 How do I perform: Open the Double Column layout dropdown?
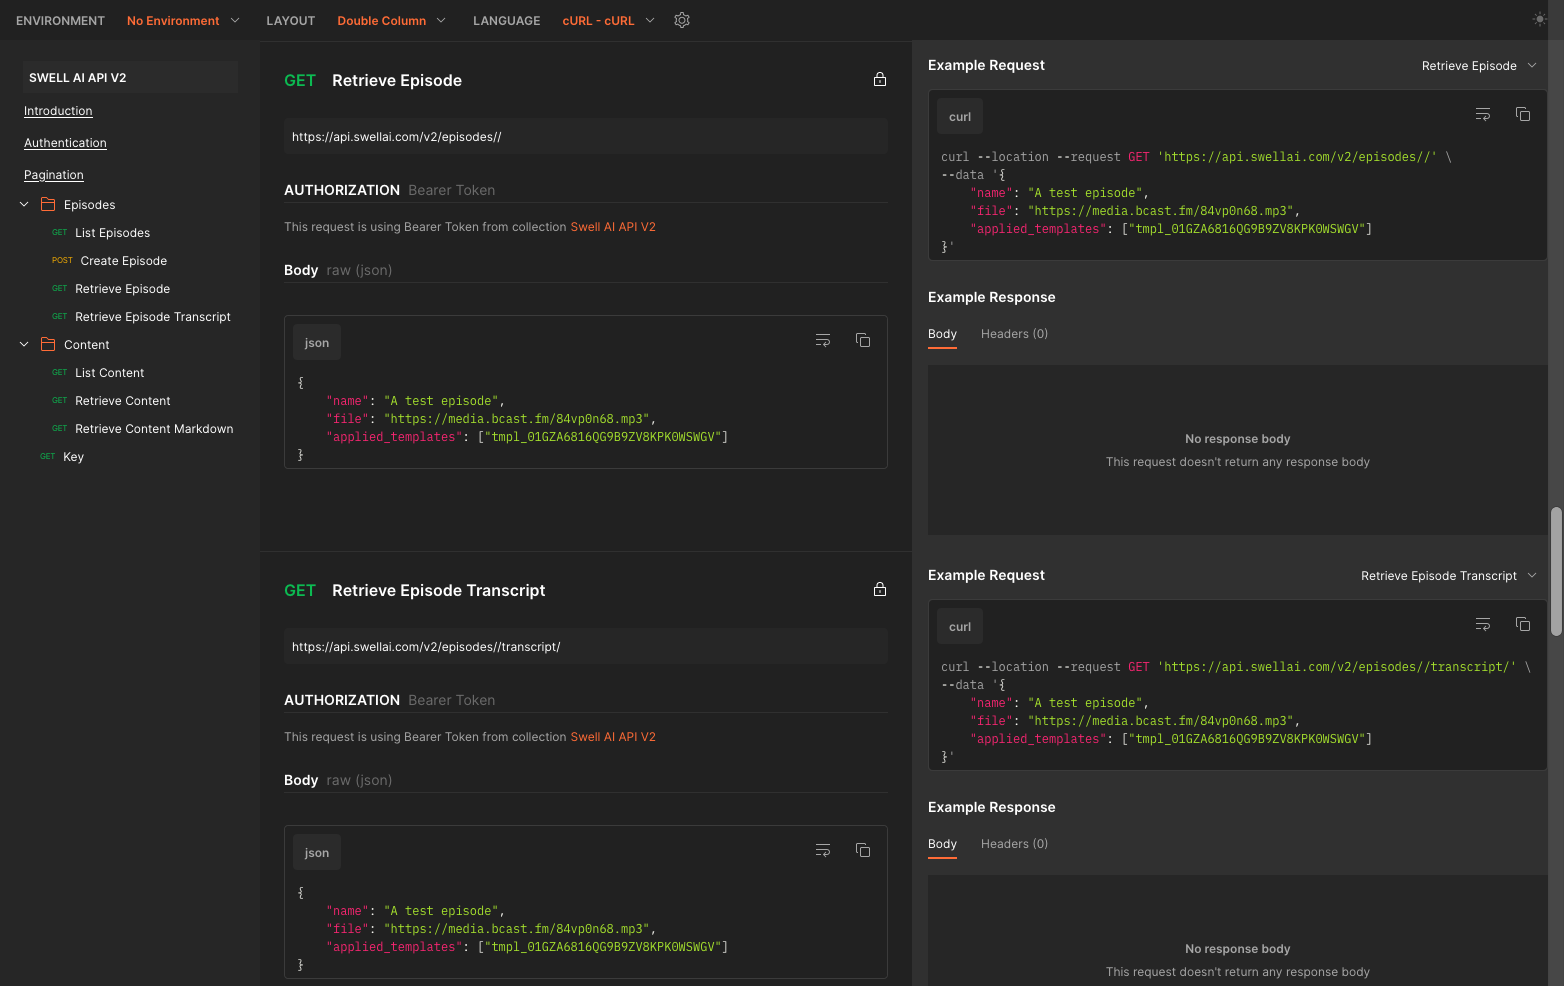(391, 21)
